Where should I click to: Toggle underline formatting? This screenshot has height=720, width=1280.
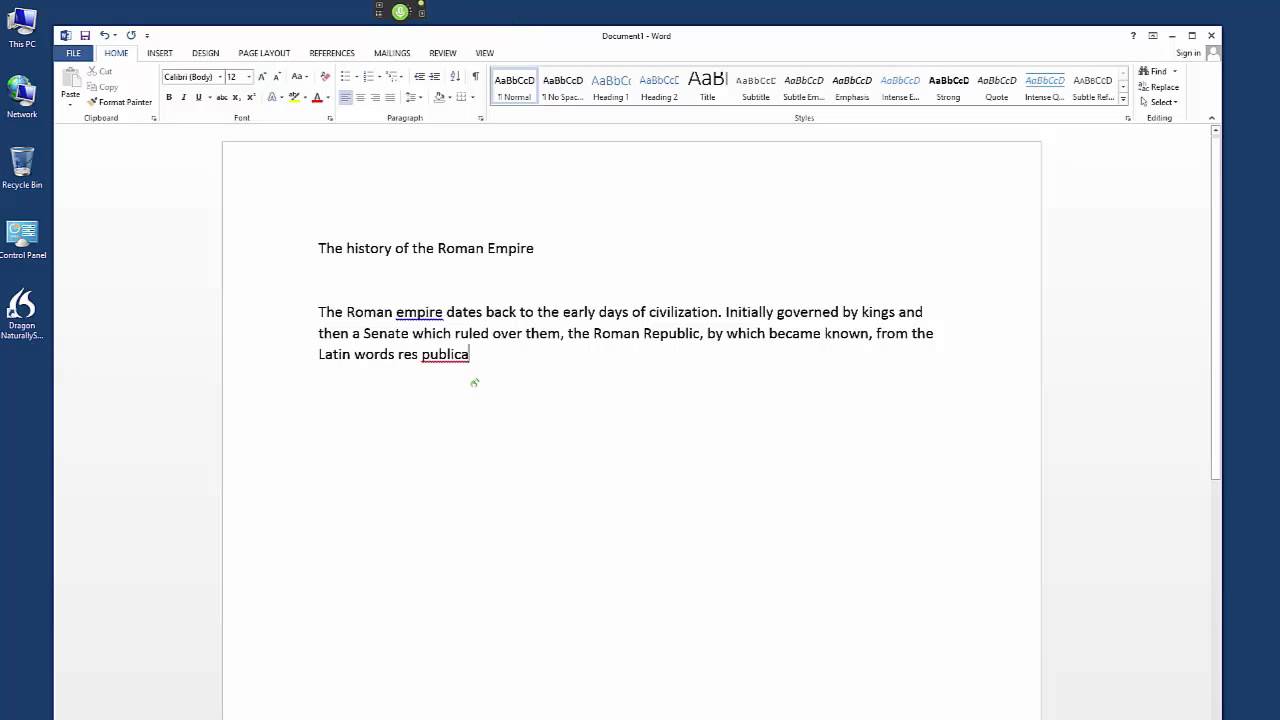(198, 97)
